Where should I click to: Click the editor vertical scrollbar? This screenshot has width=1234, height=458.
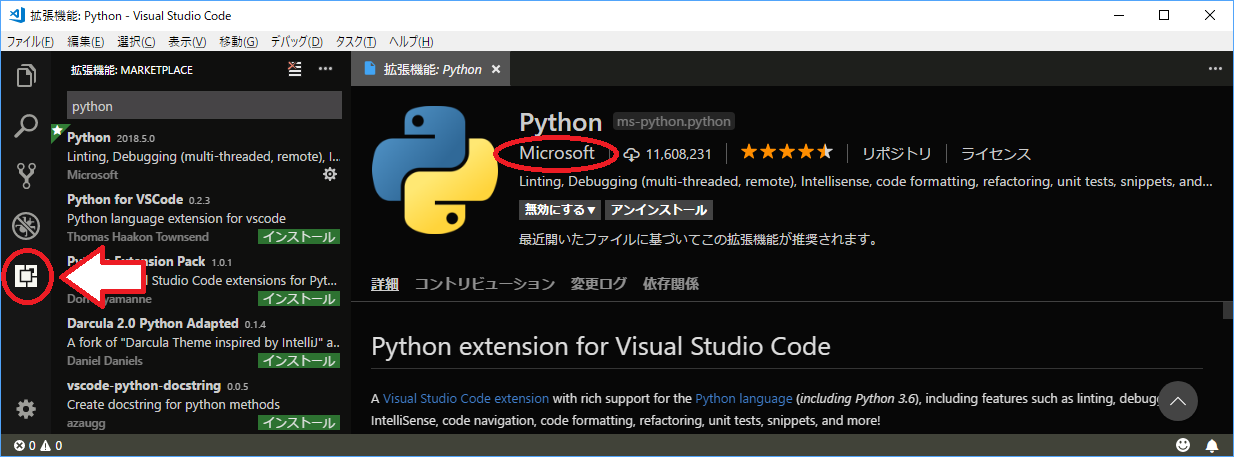click(x=1227, y=310)
